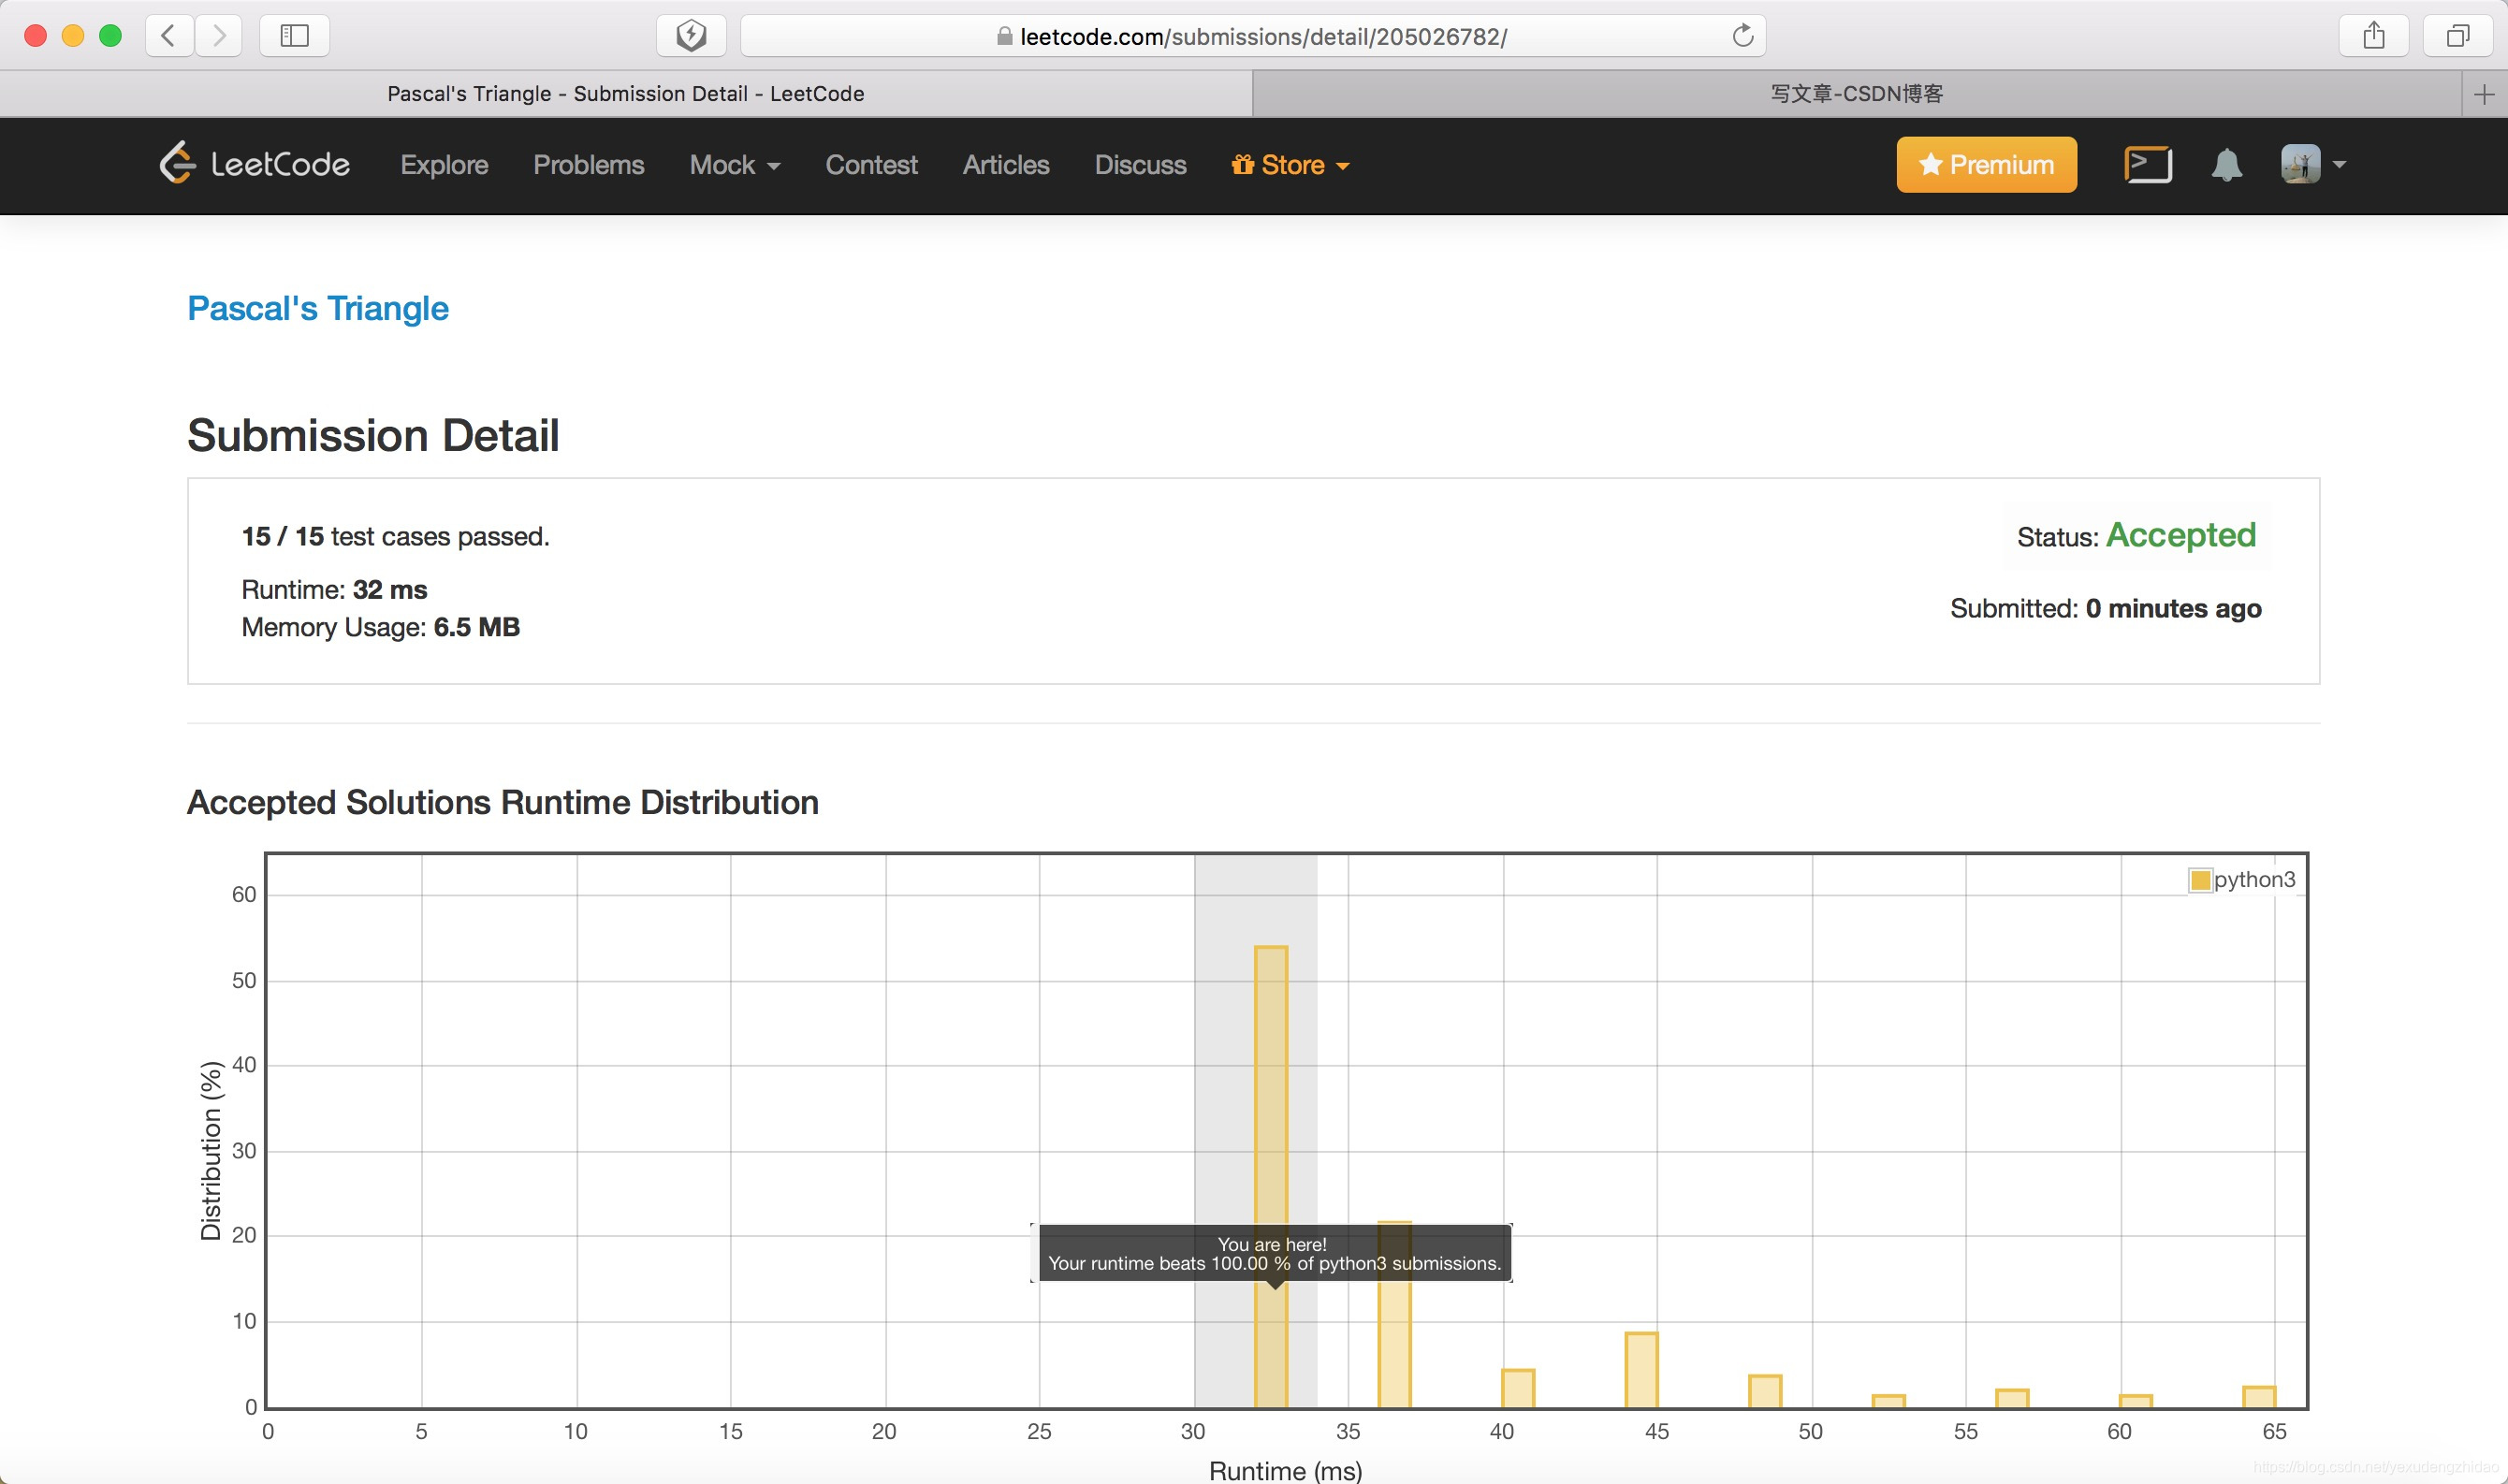Open the playground terminal icon

(2147, 164)
